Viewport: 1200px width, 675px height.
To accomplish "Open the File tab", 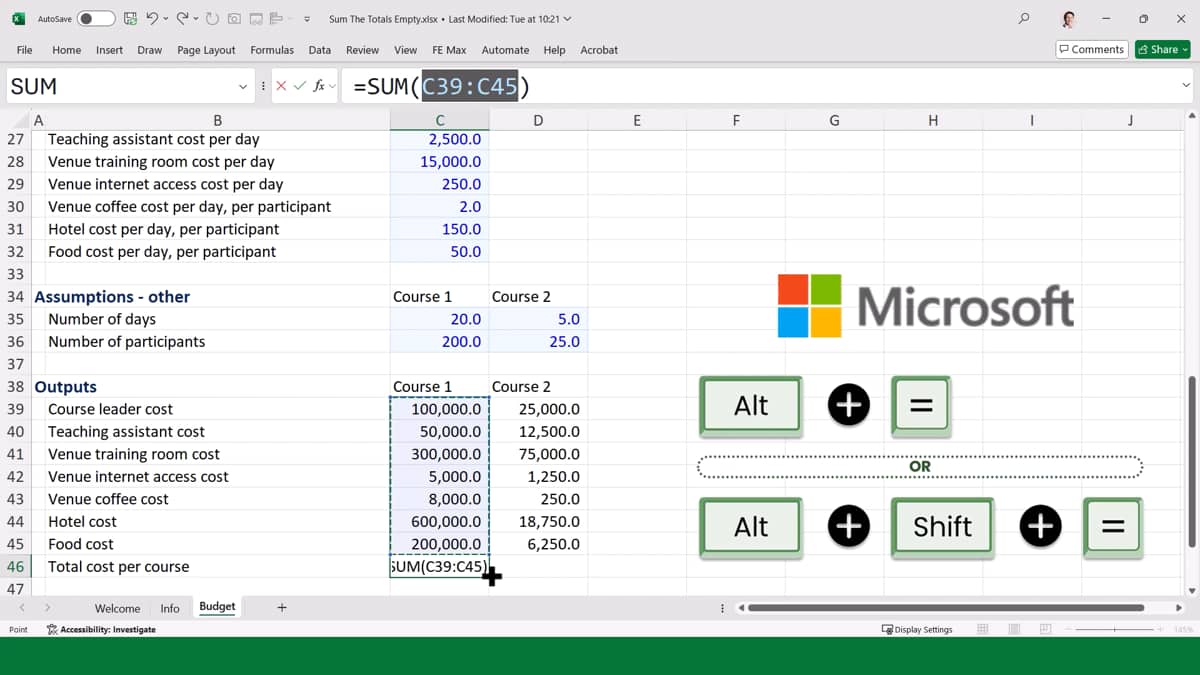I will (25, 50).
